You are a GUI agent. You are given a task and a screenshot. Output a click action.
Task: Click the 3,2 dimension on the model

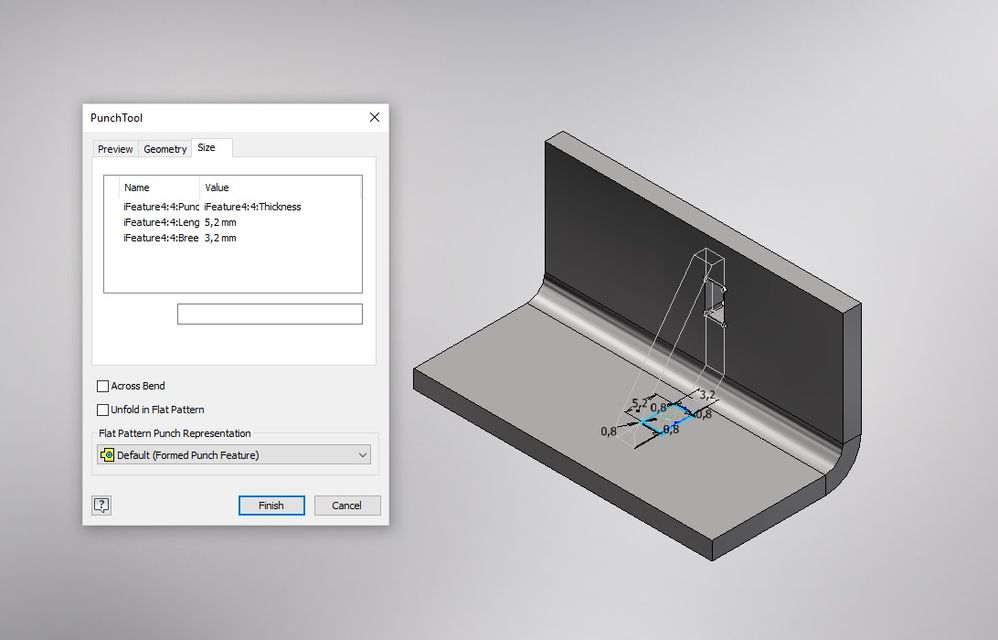coord(707,394)
